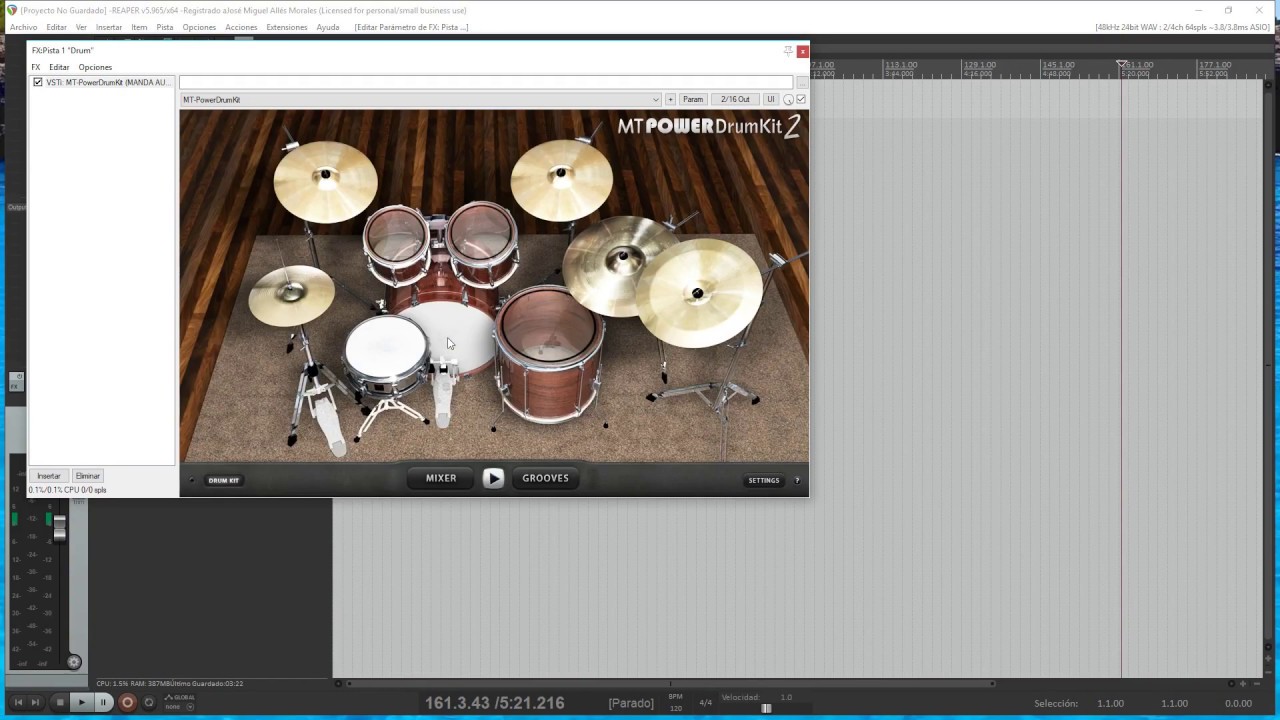Open the GROOVES view in drum kit

[545, 478]
